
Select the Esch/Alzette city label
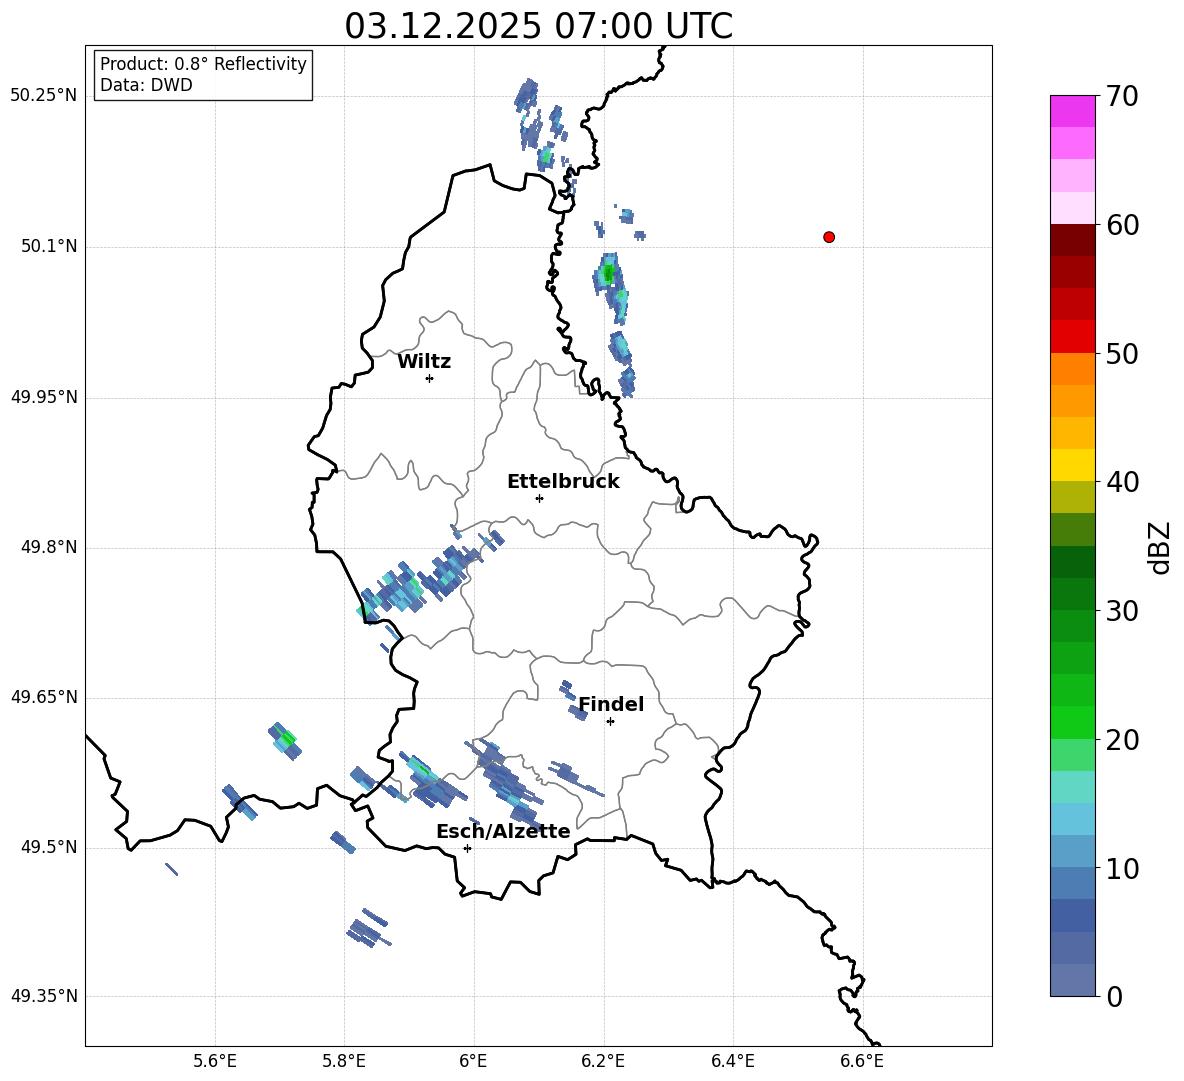503,832
